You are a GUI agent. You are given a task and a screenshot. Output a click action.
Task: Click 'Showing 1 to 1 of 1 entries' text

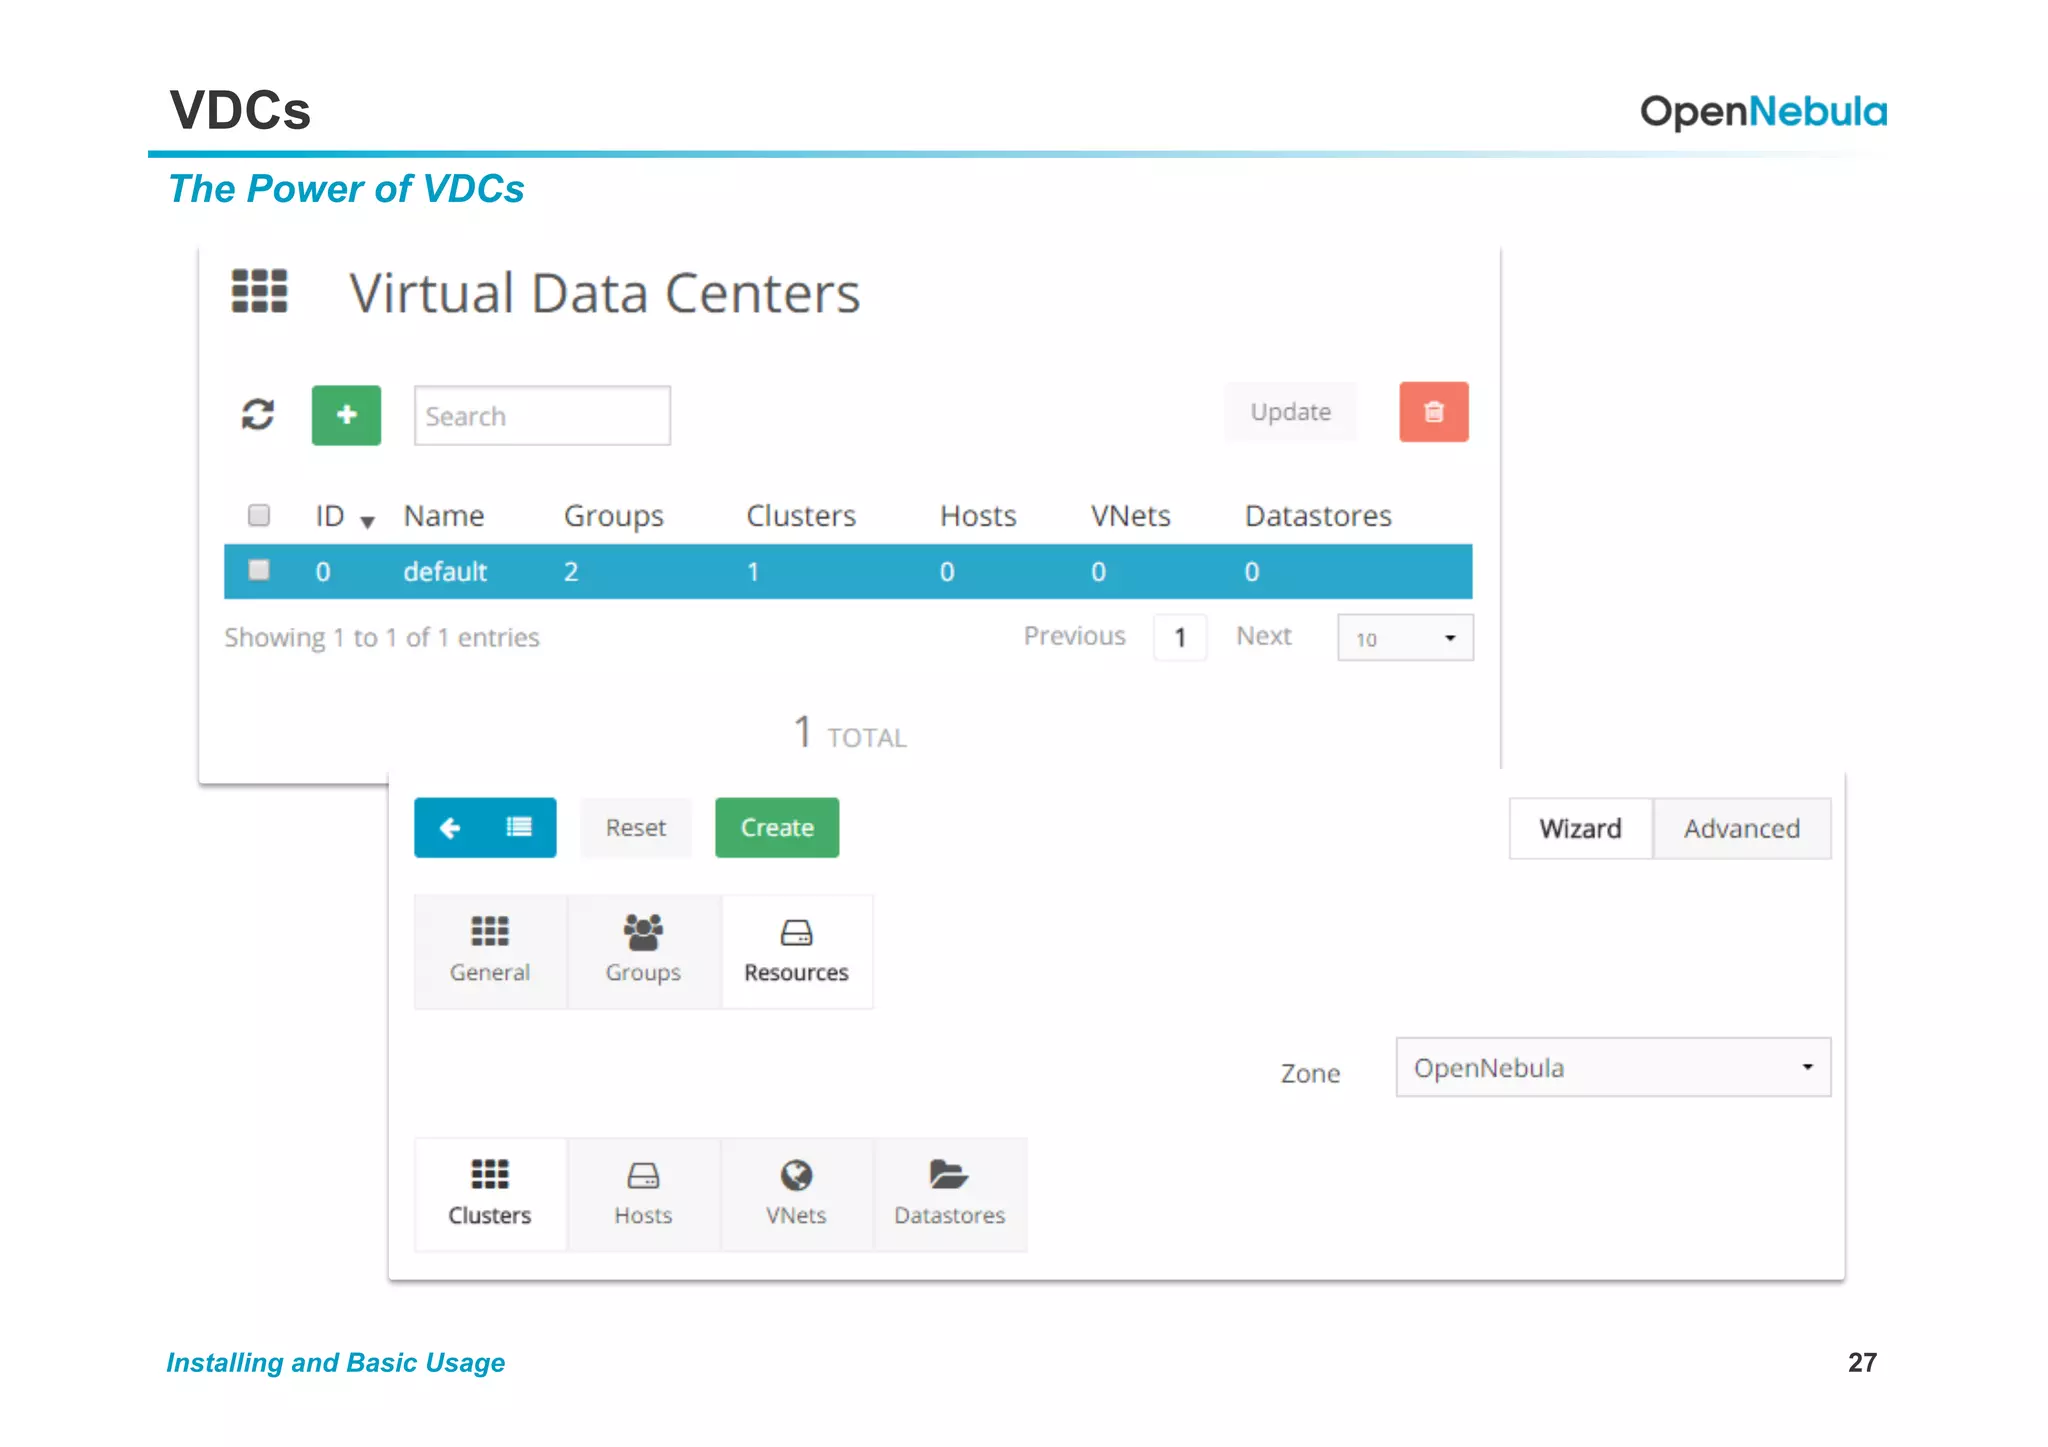(382, 637)
